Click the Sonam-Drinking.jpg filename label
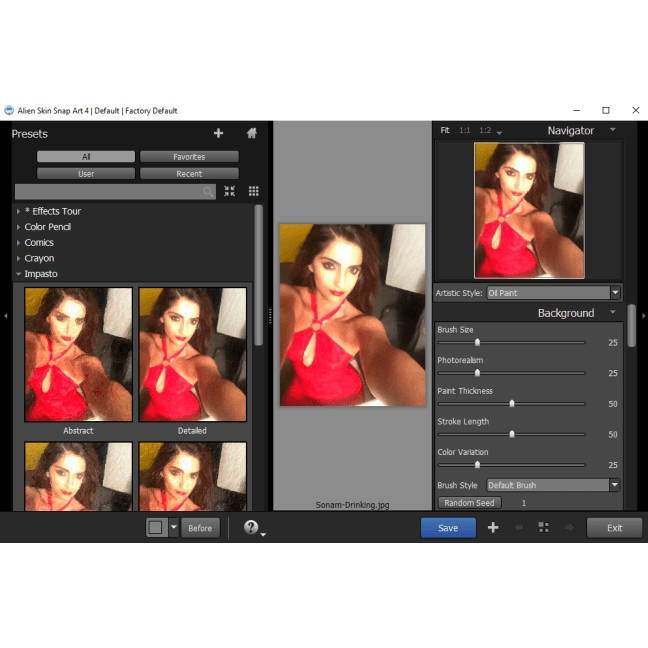 [352, 505]
